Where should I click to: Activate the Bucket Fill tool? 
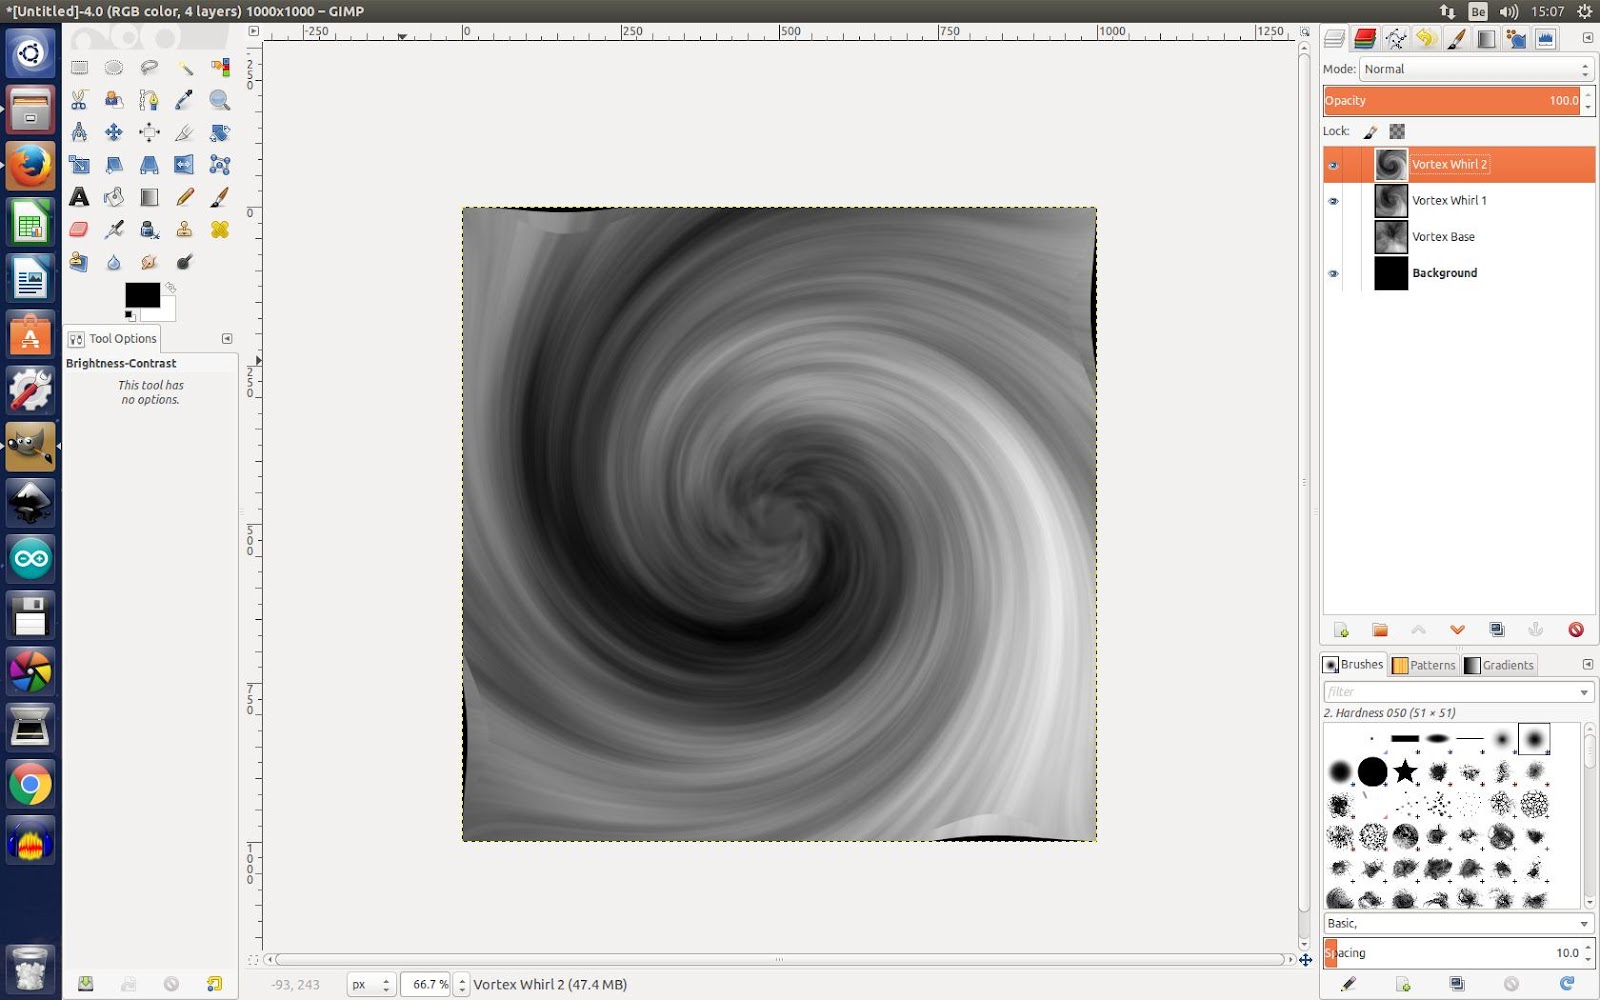(x=114, y=197)
